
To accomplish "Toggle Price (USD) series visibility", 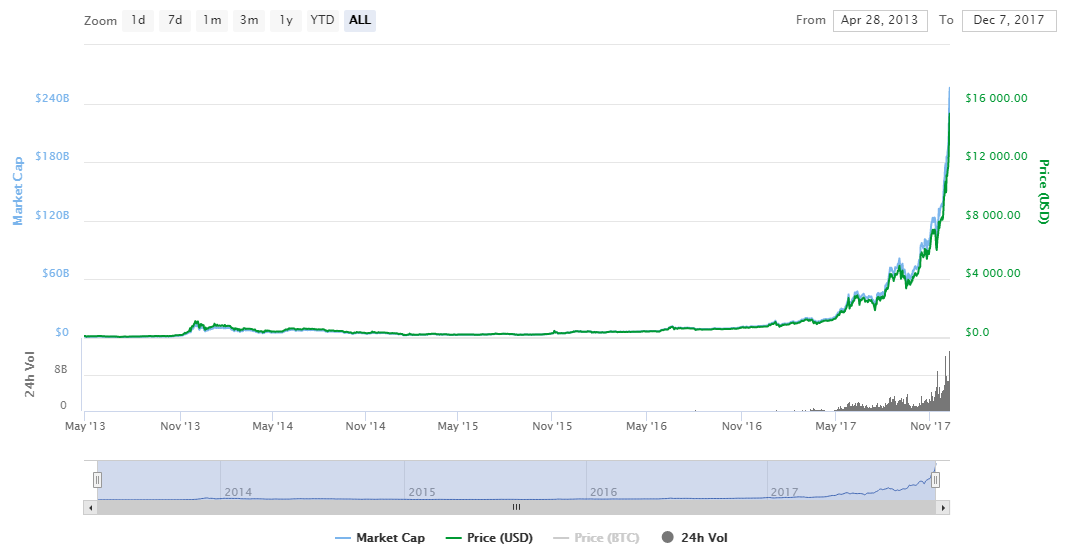I will point(489,538).
